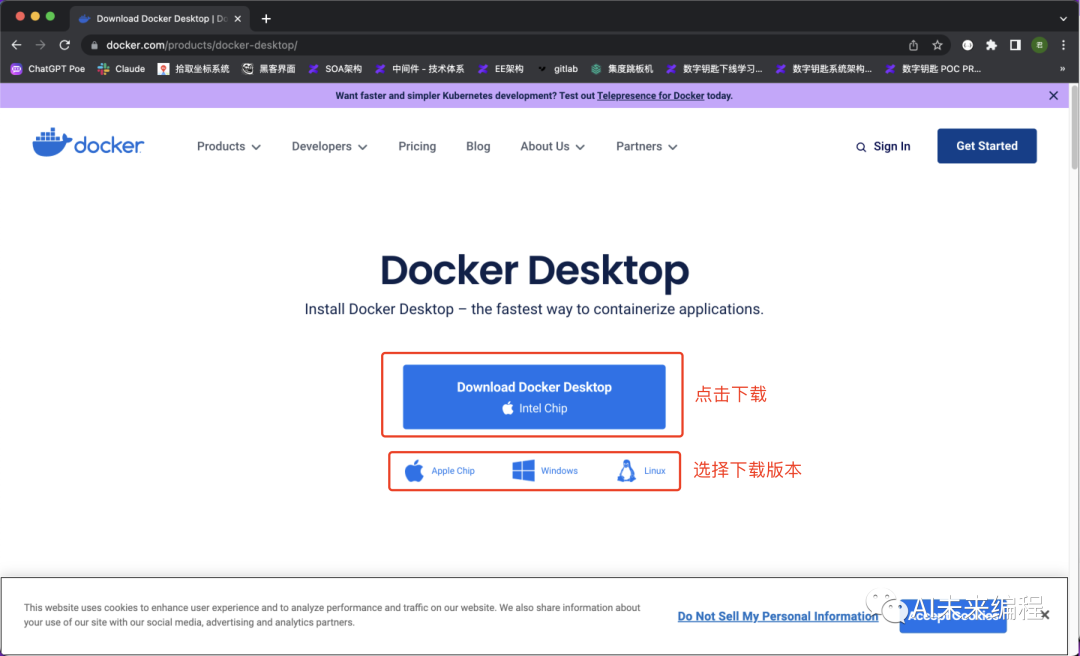1080x656 pixels.
Task: Close the cookie consent banner
Action: (x=1046, y=615)
